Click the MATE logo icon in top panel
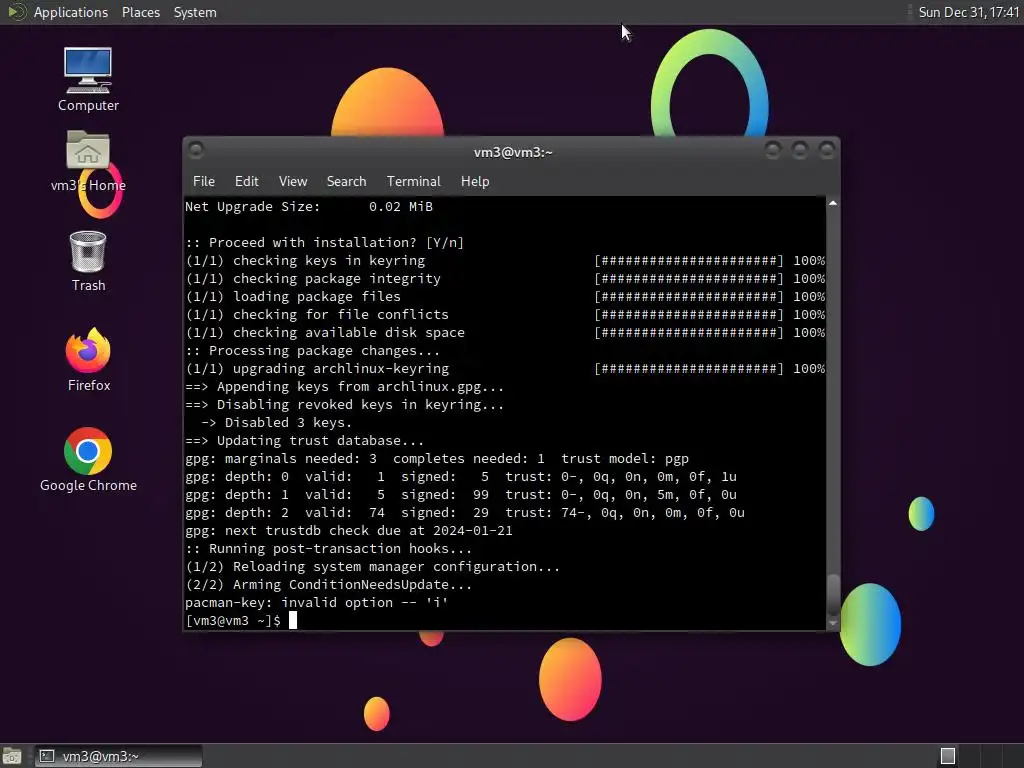Image resolution: width=1024 pixels, height=768 pixels. coord(16,12)
